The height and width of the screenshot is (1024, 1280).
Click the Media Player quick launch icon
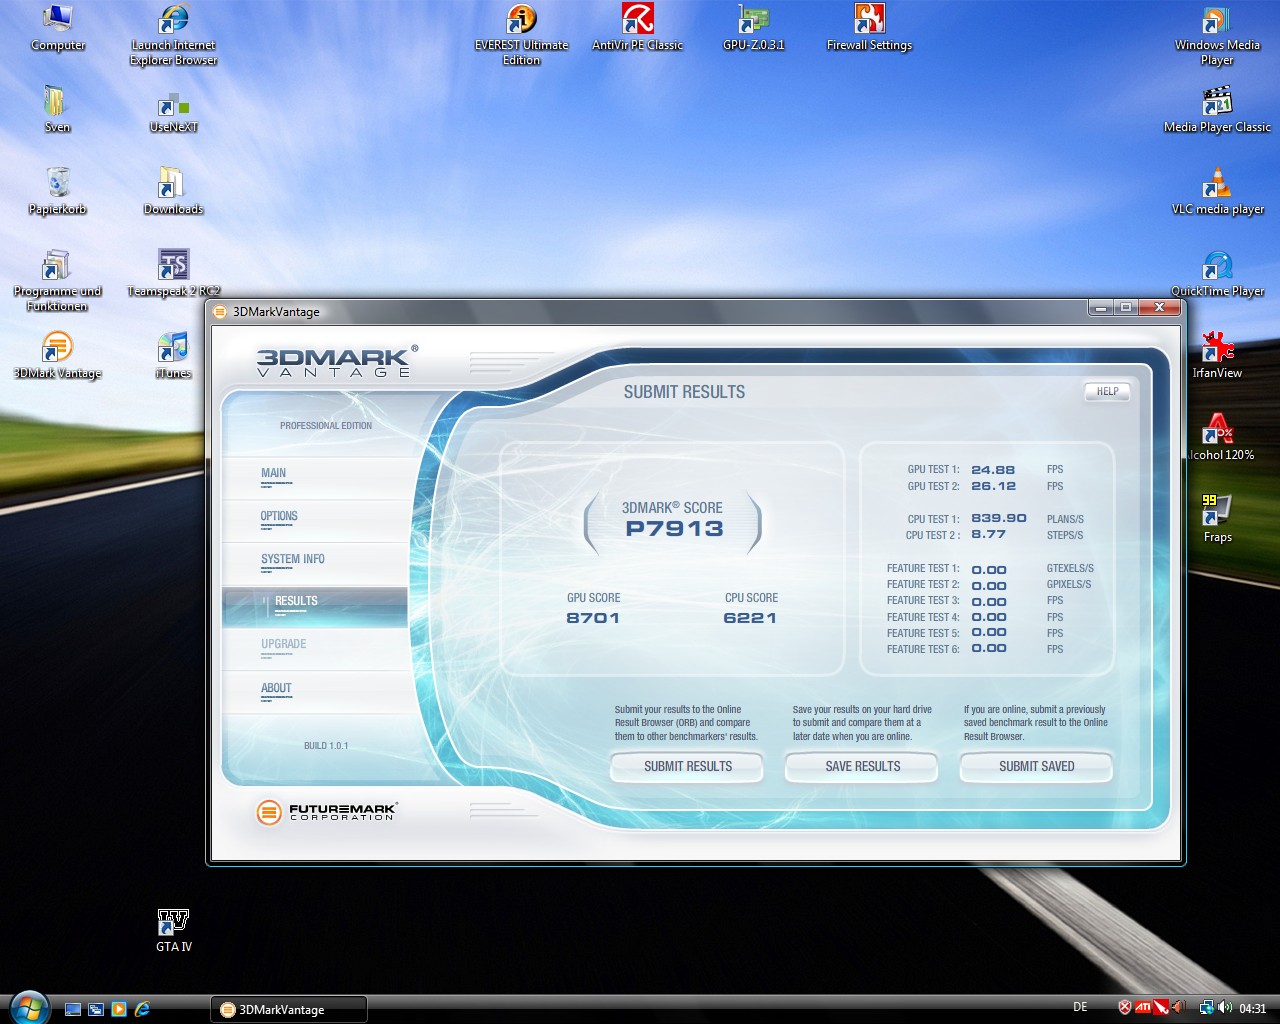(119, 1009)
